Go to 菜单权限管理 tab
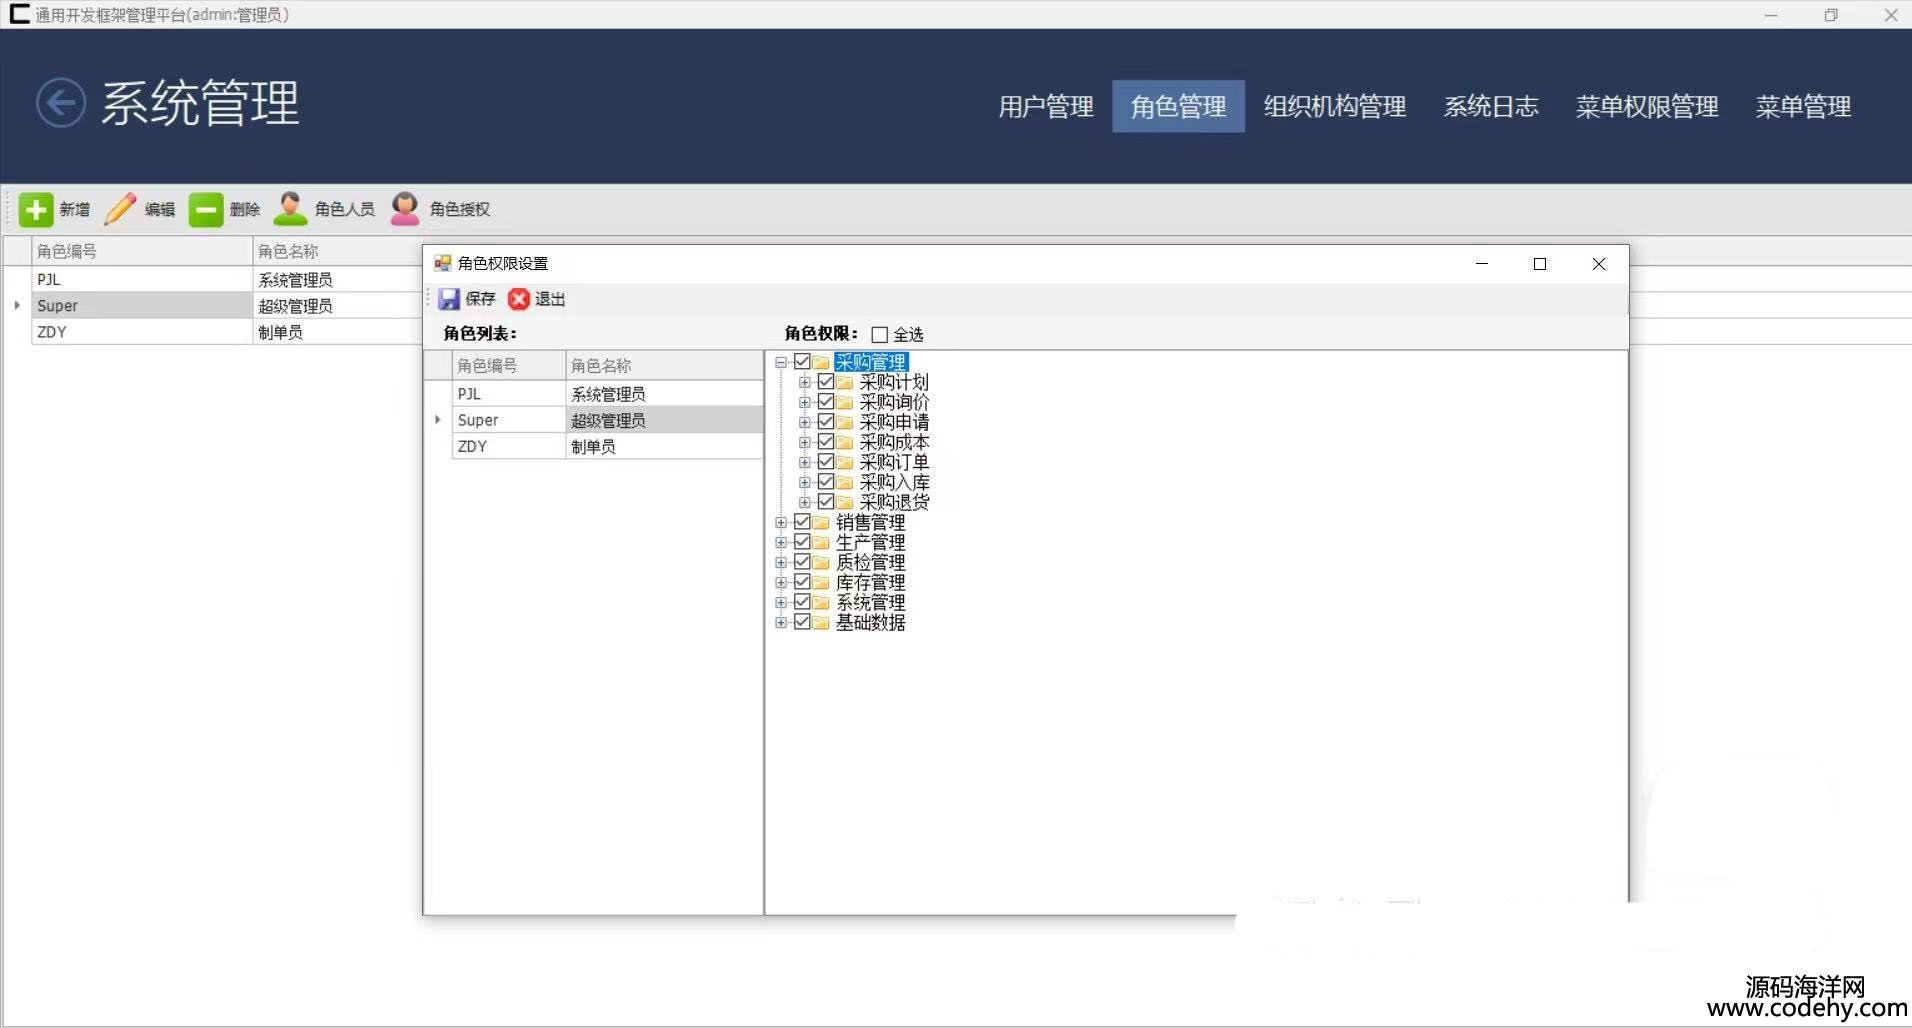Screen dimensions: 1912x1028 pyautogui.click(x=1646, y=106)
